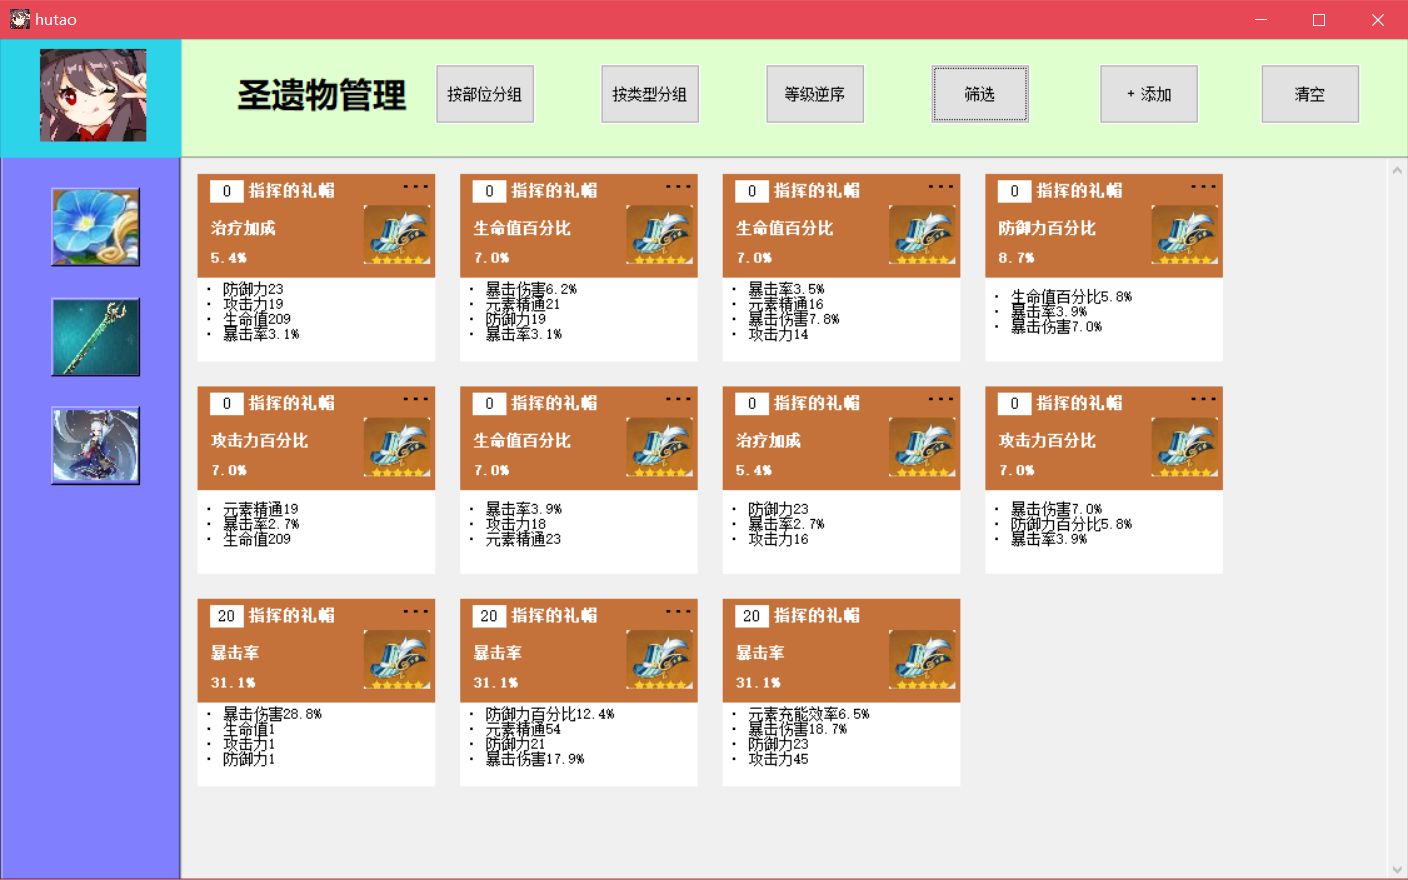The image size is (1408, 880).
Task: Select the polearm weapon icon in the sidebar
Action: 95,336
